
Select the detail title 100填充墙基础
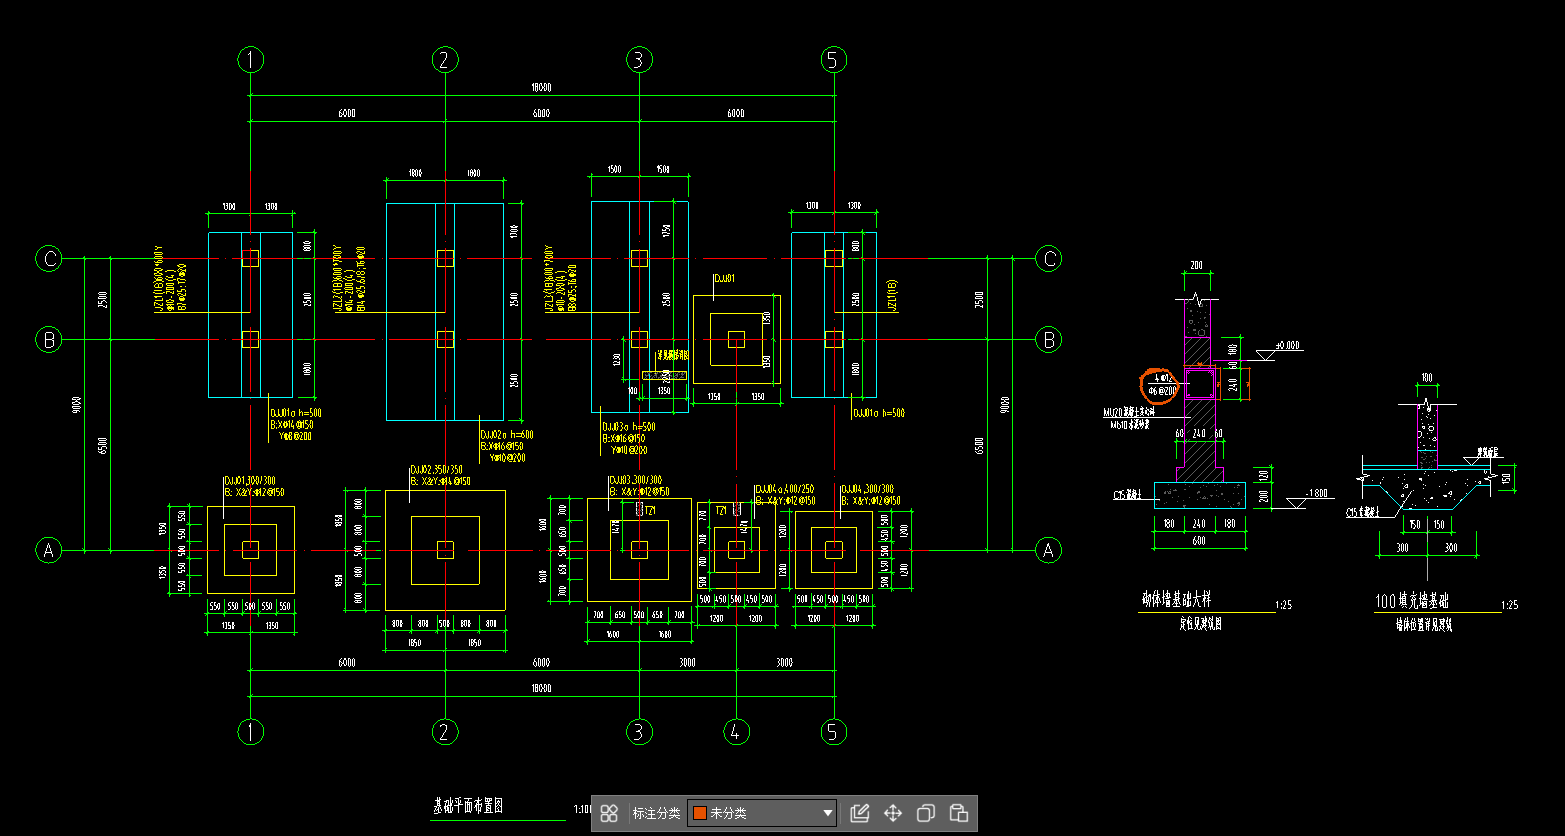pyautogui.click(x=1412, y=602)
